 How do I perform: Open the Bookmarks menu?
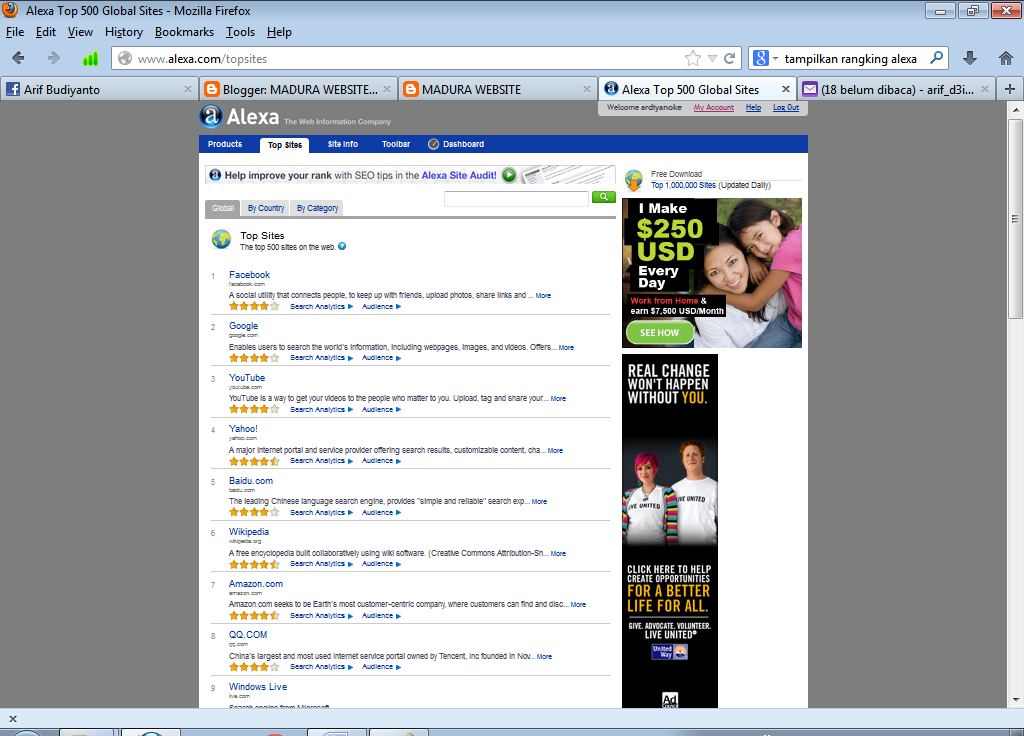(184, 32)
